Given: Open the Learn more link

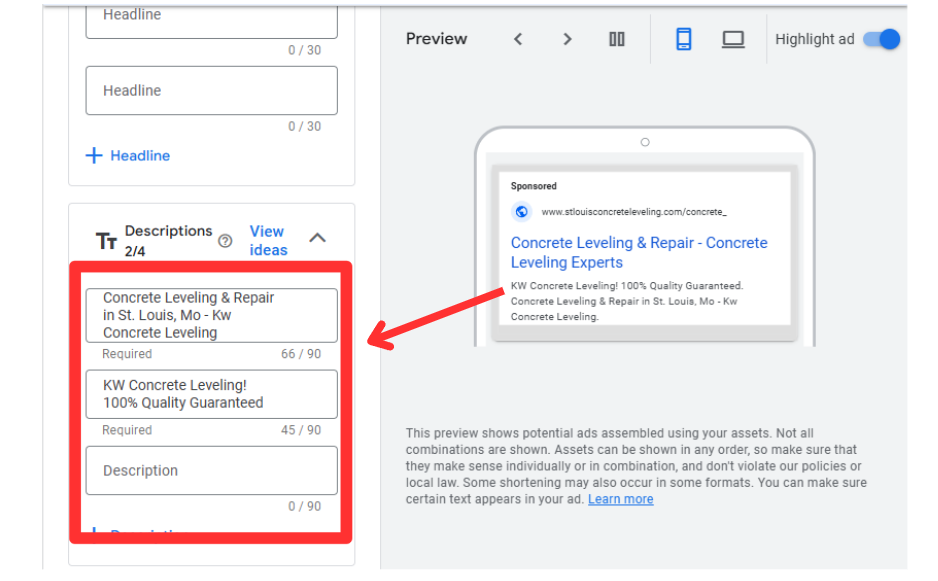Looking at the screenshot, I should pos(620,499).
